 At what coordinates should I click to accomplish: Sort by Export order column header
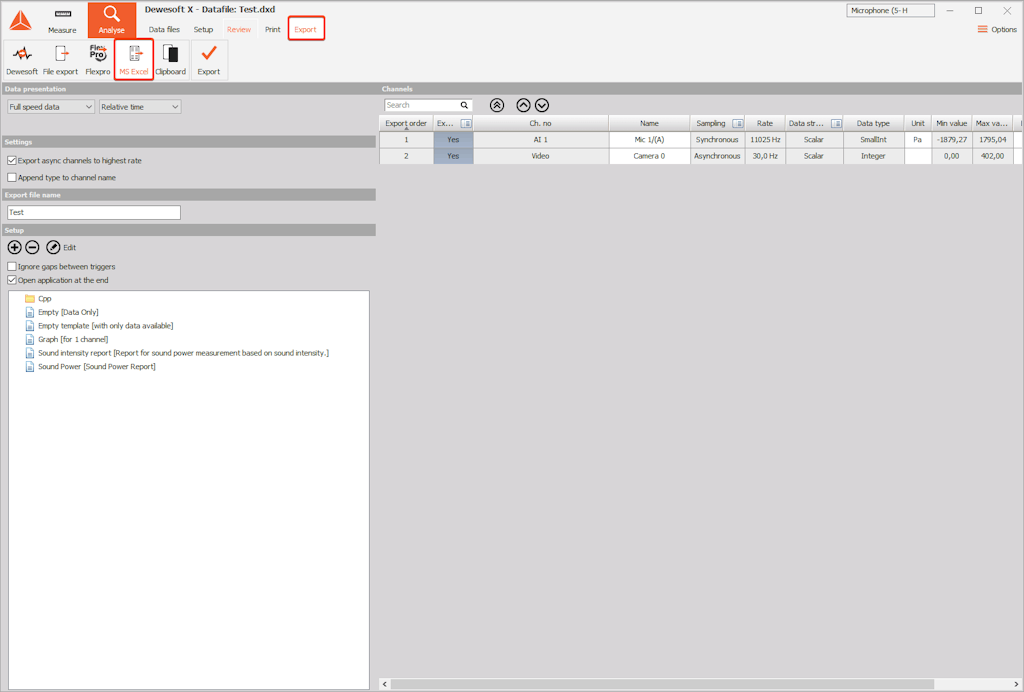(406, 123)
